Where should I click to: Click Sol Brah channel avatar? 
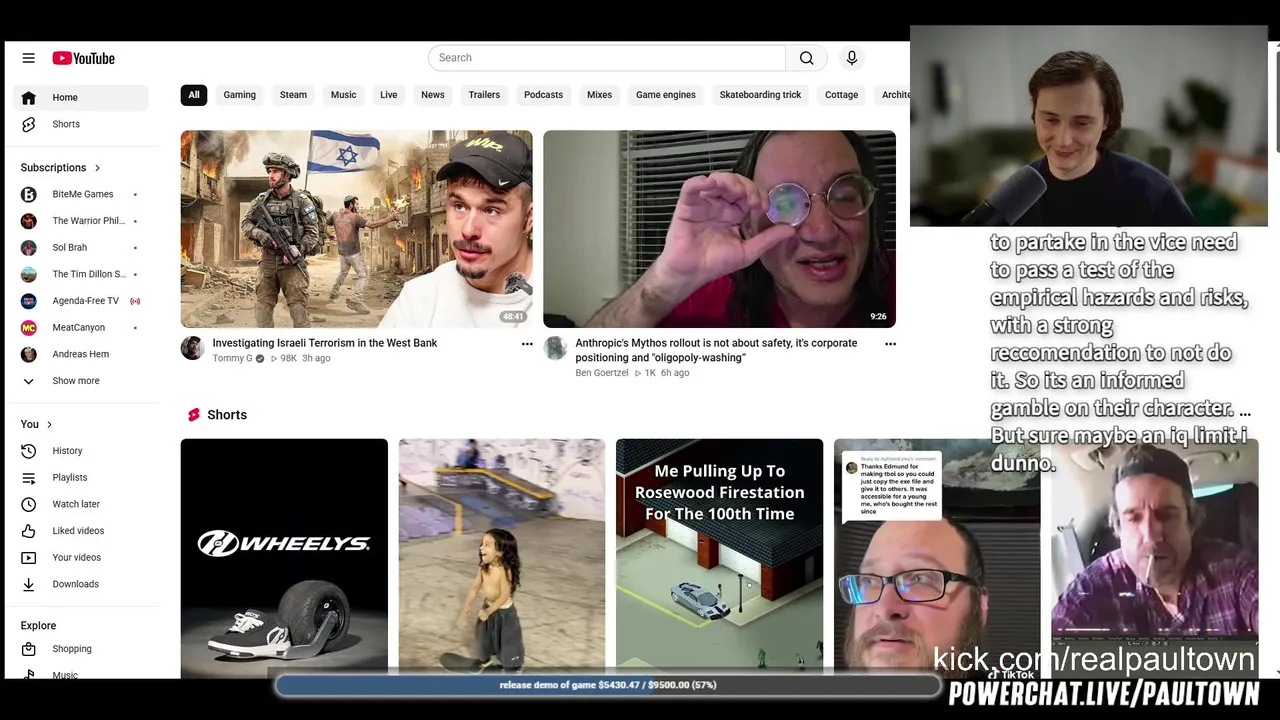tap(28, 247)
